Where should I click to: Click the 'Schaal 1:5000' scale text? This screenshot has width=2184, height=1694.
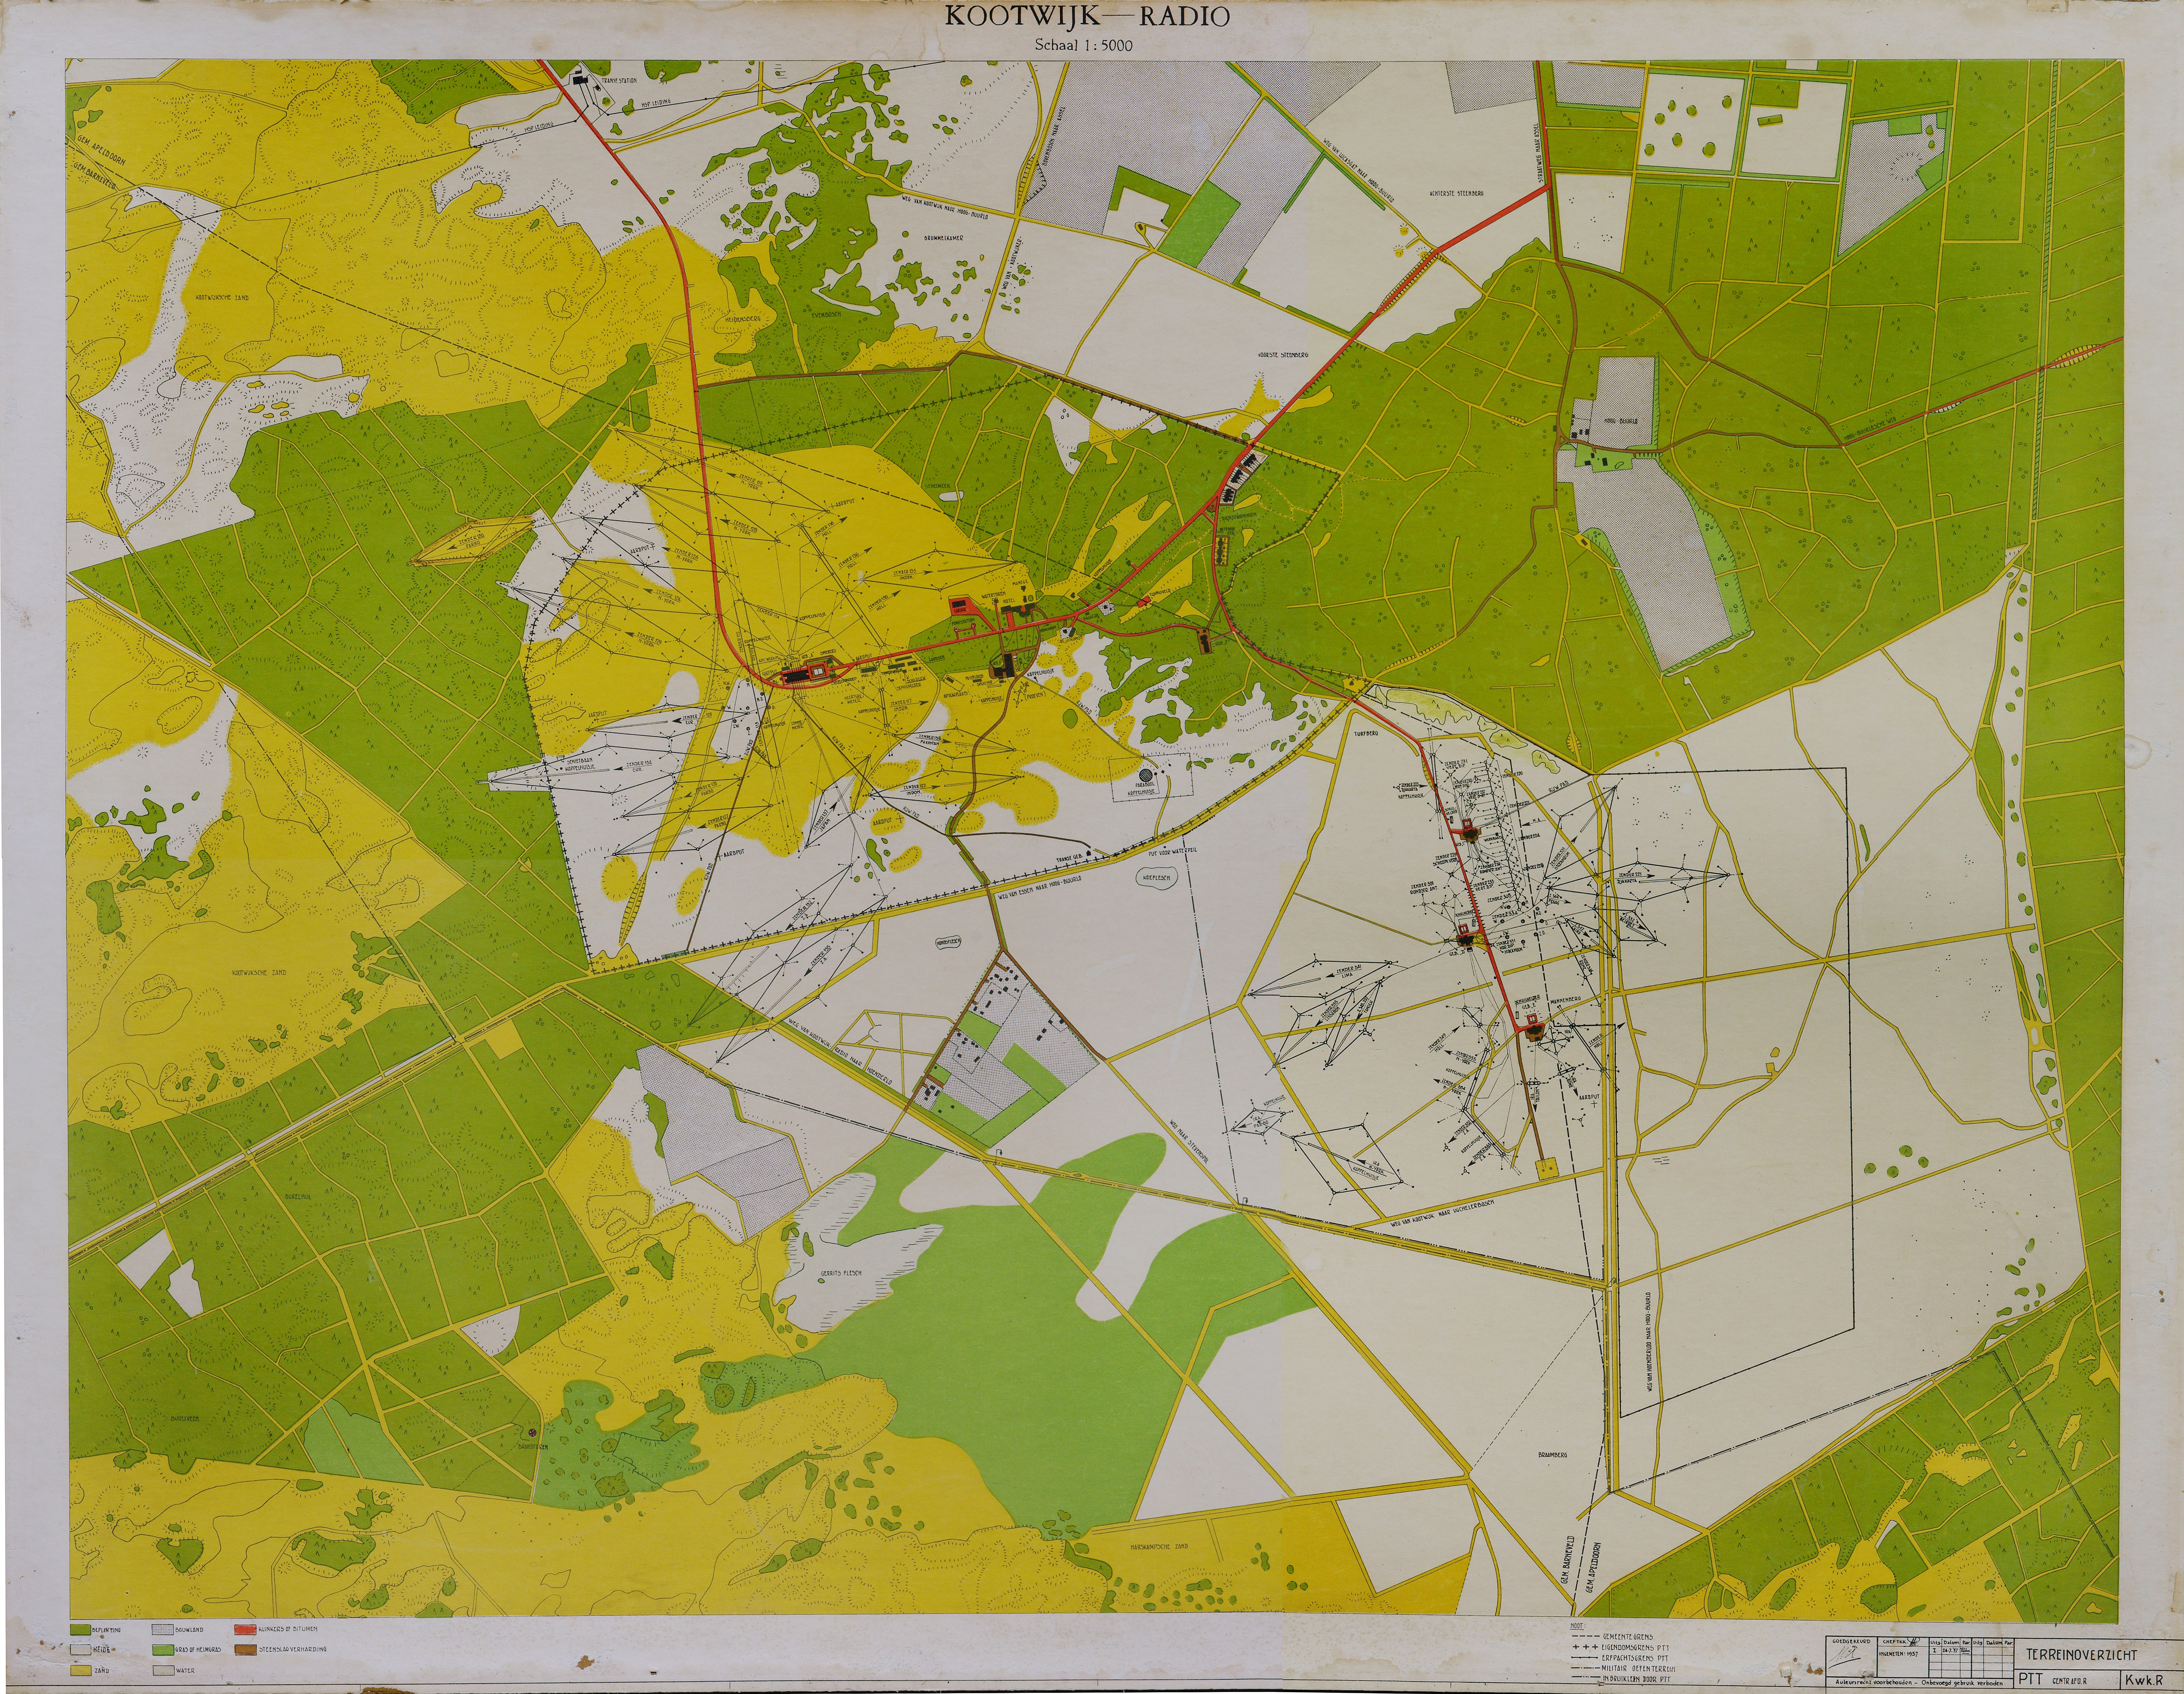click(1084, 45)
